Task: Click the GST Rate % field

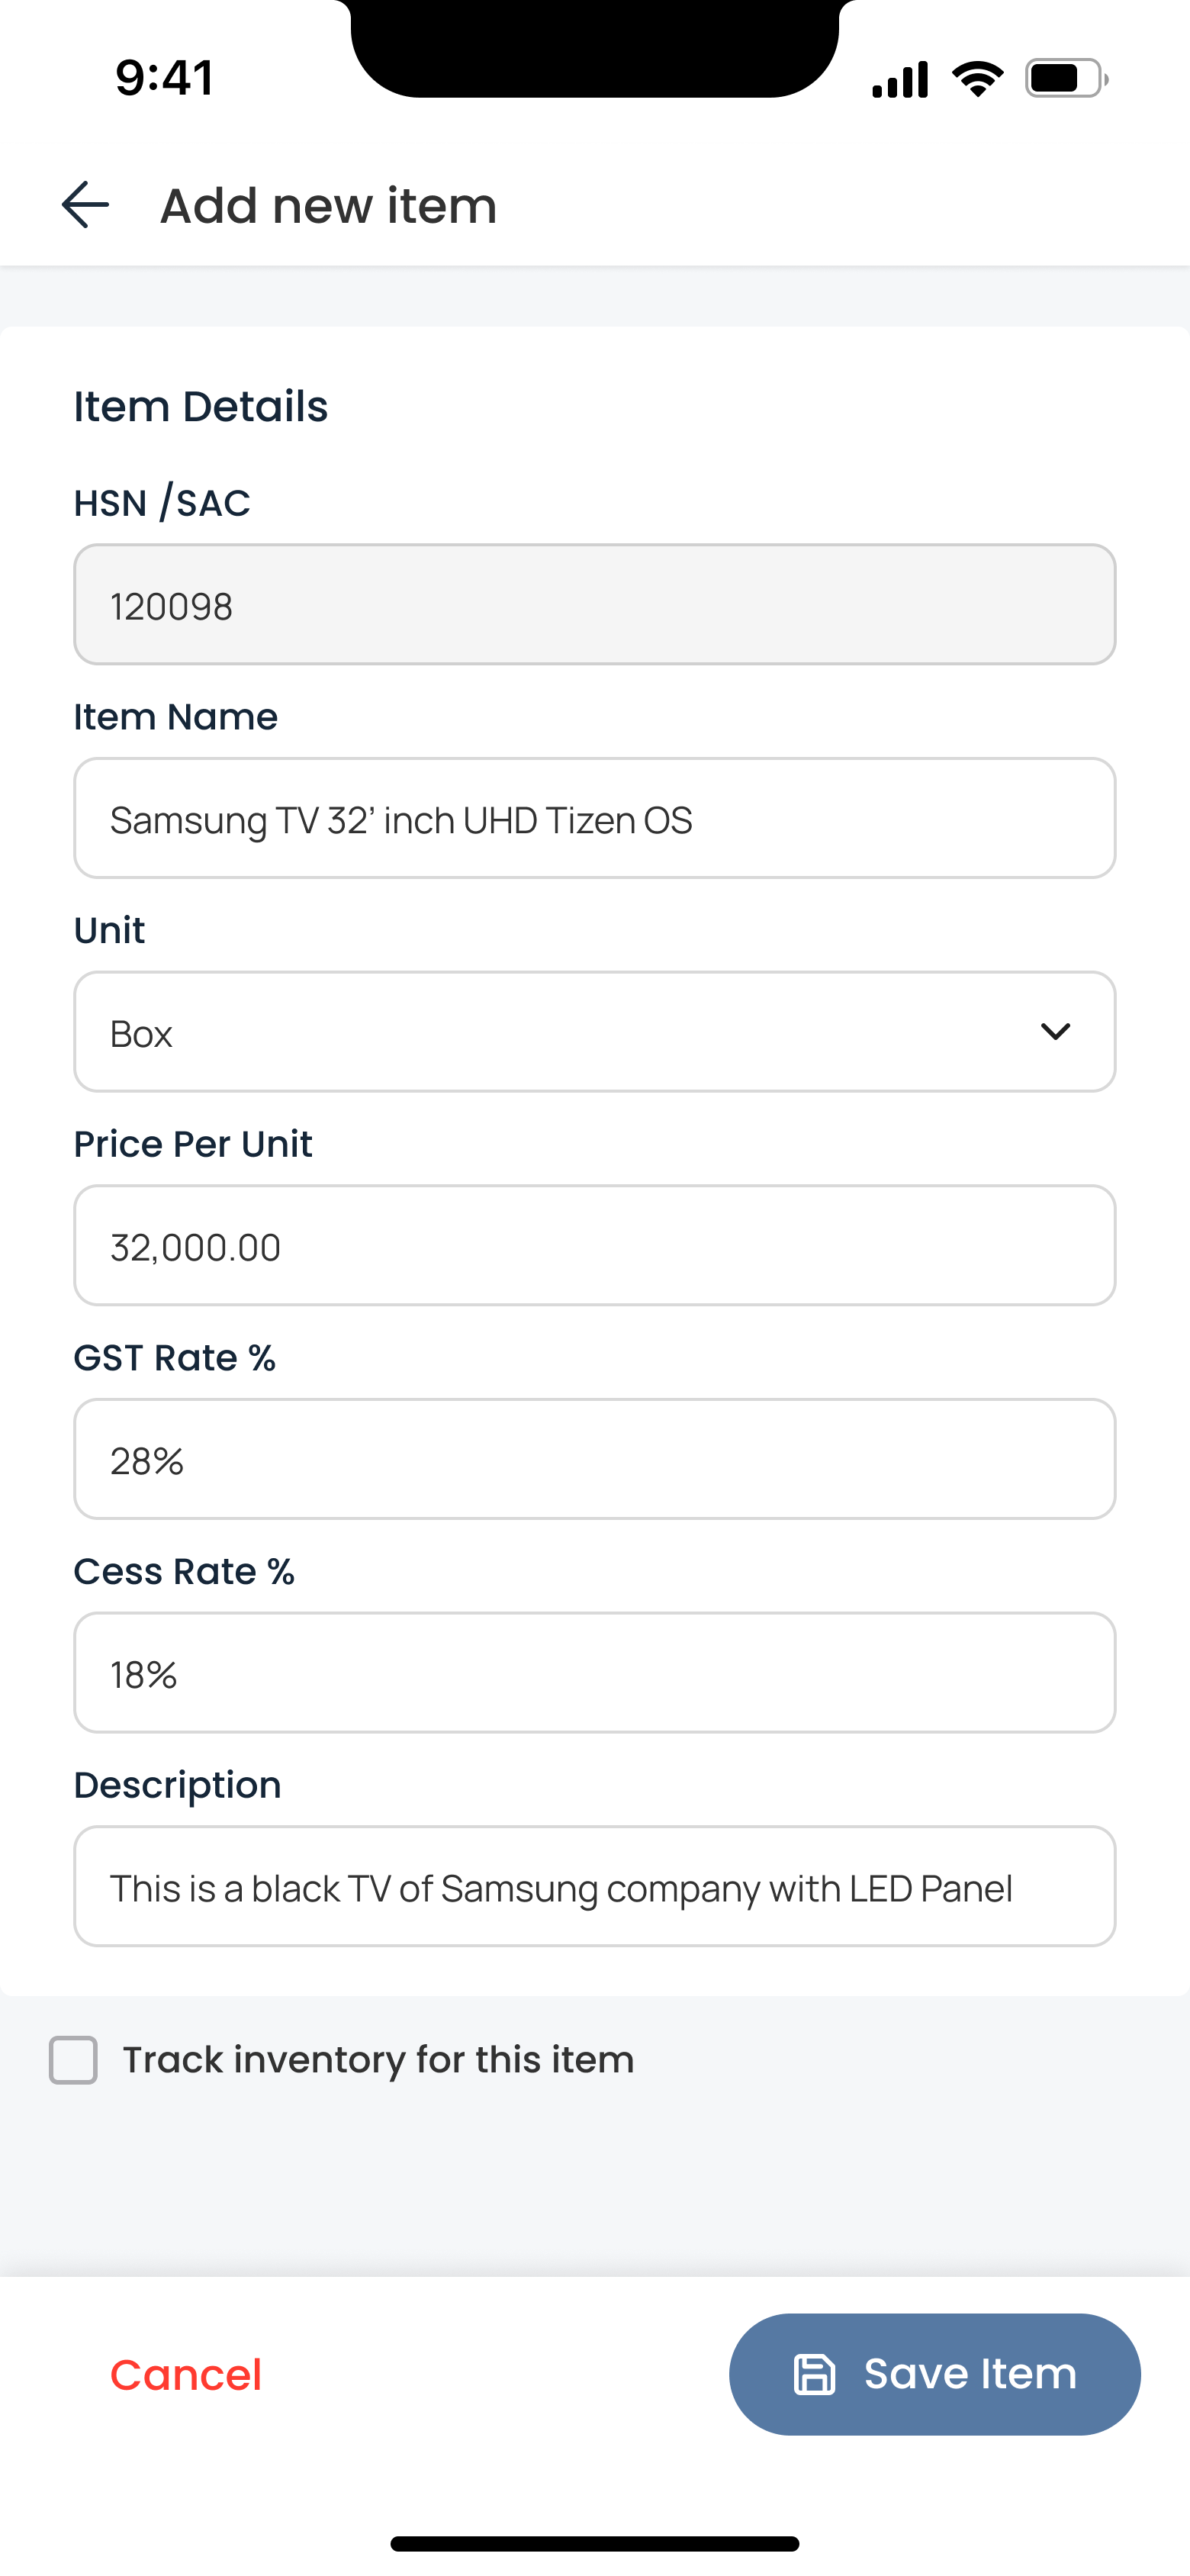Action: [x=594, y=1459]
